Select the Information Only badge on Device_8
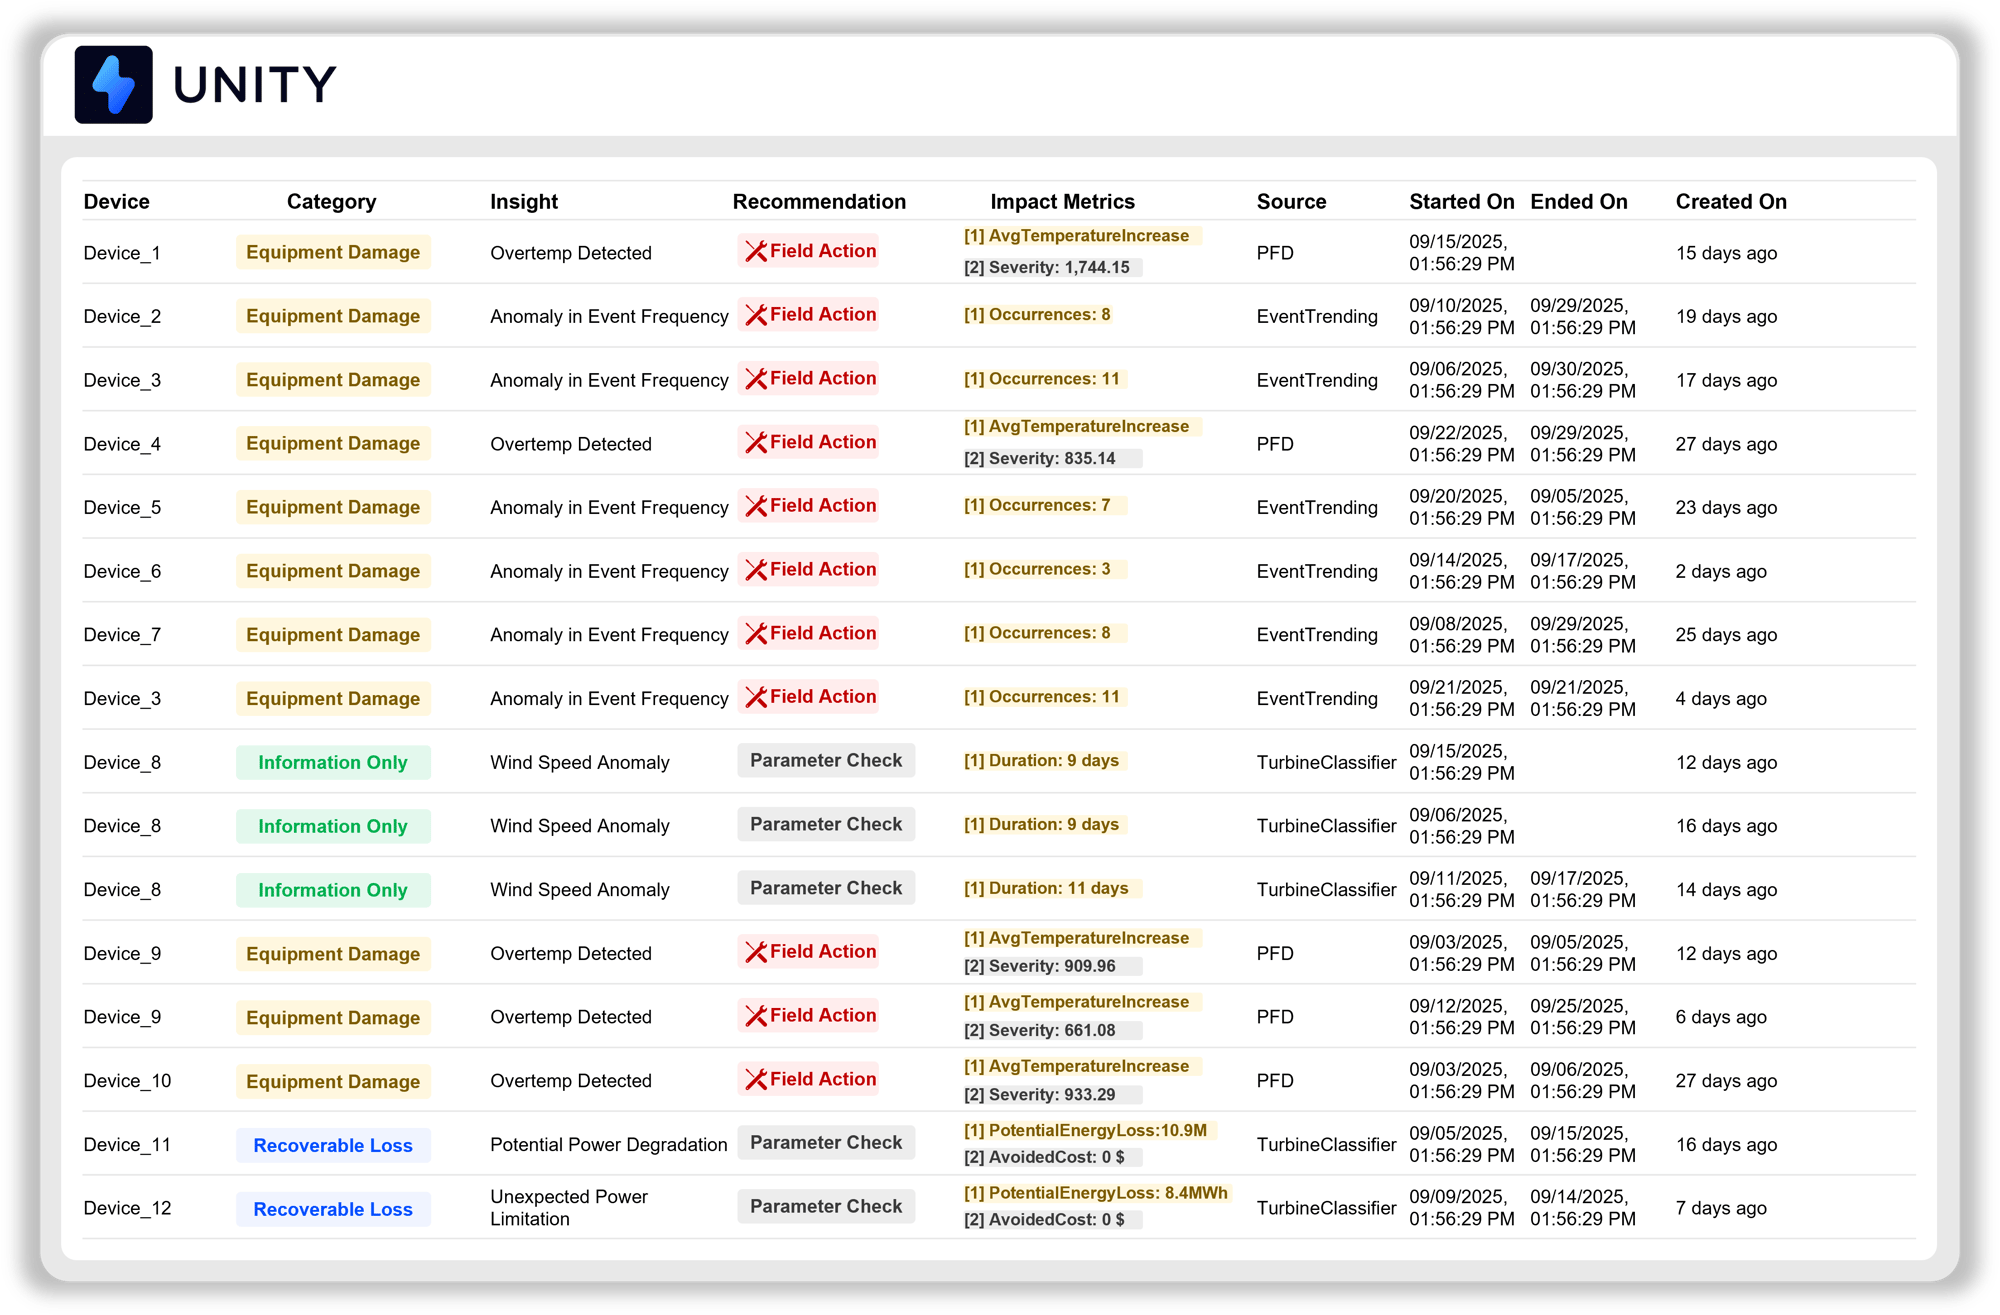Image resolution: width=2000 pixels, height=1315 pixels. pos(333,762)
